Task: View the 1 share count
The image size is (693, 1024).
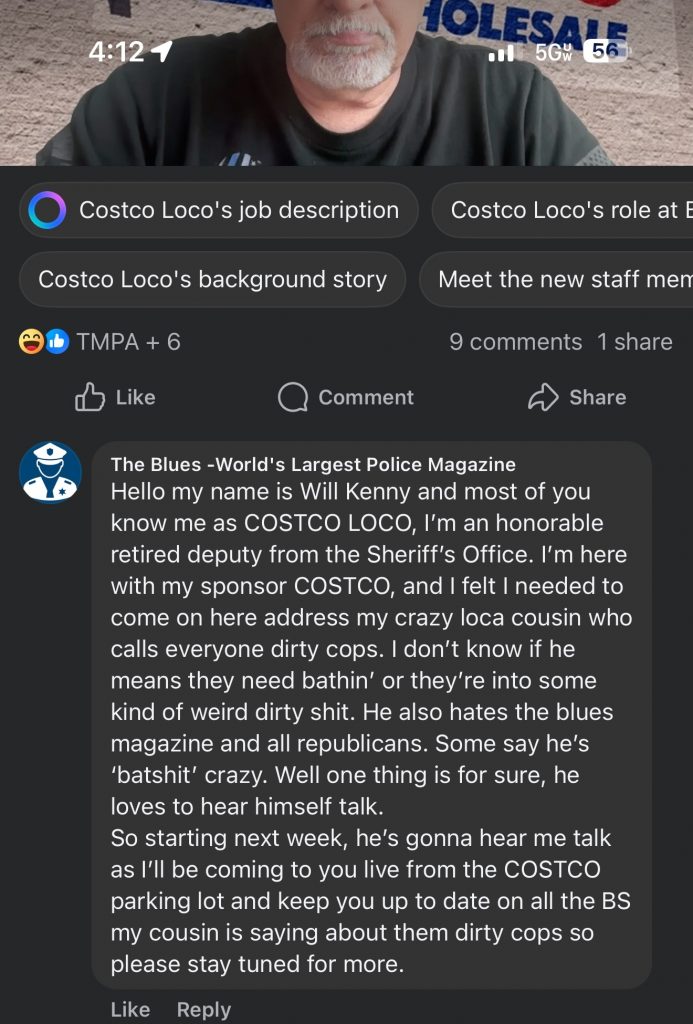Action: [634, 342]
